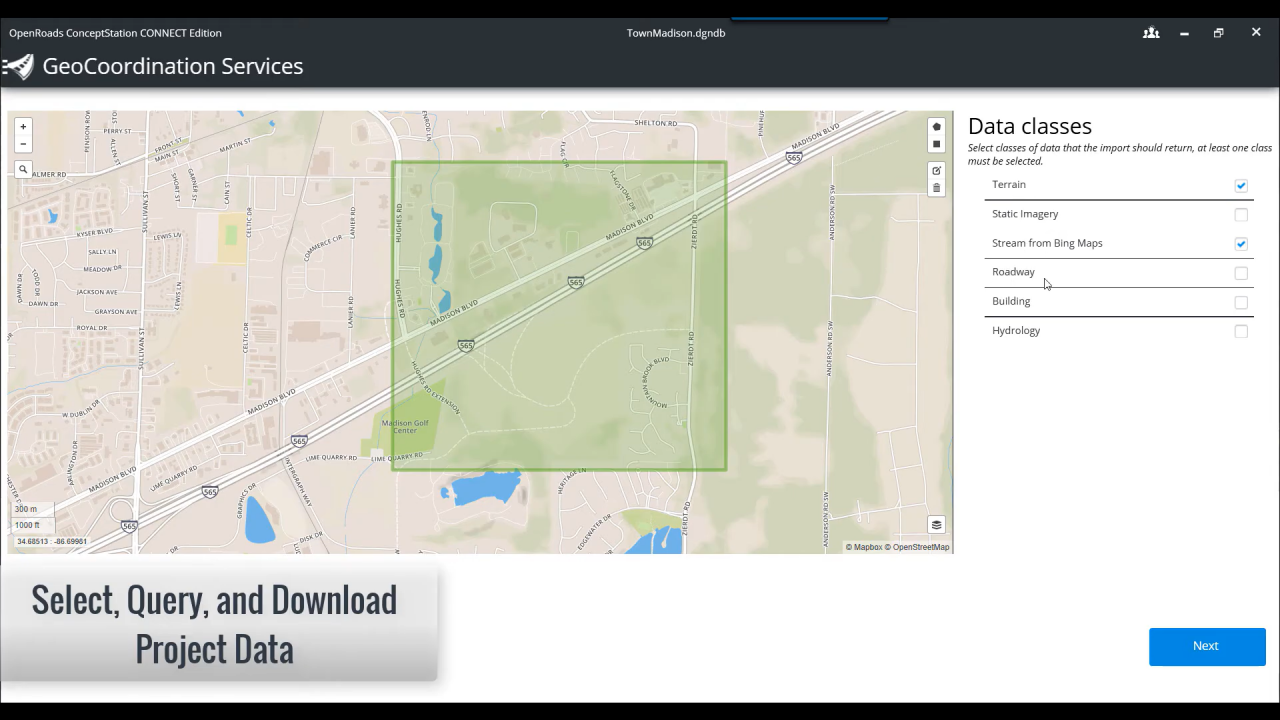Uncheck Stream from Bing Maps
The image size is (1280, 720).
(1241, 244)
